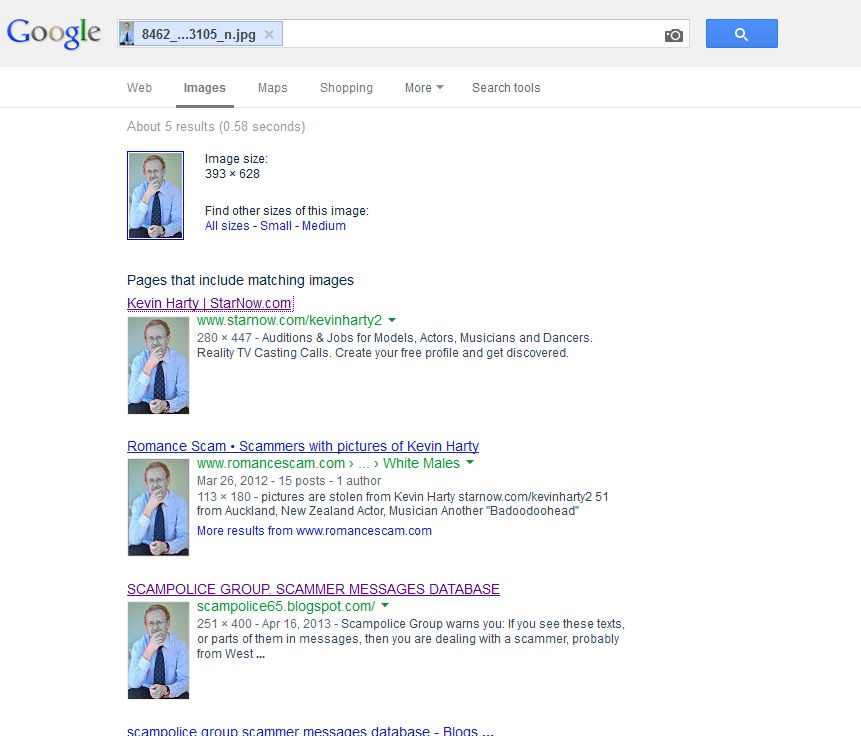Open SCAMPOLICE GROUP SCAMMER MESSAGES DATABASE result

[x=313, y=589]
